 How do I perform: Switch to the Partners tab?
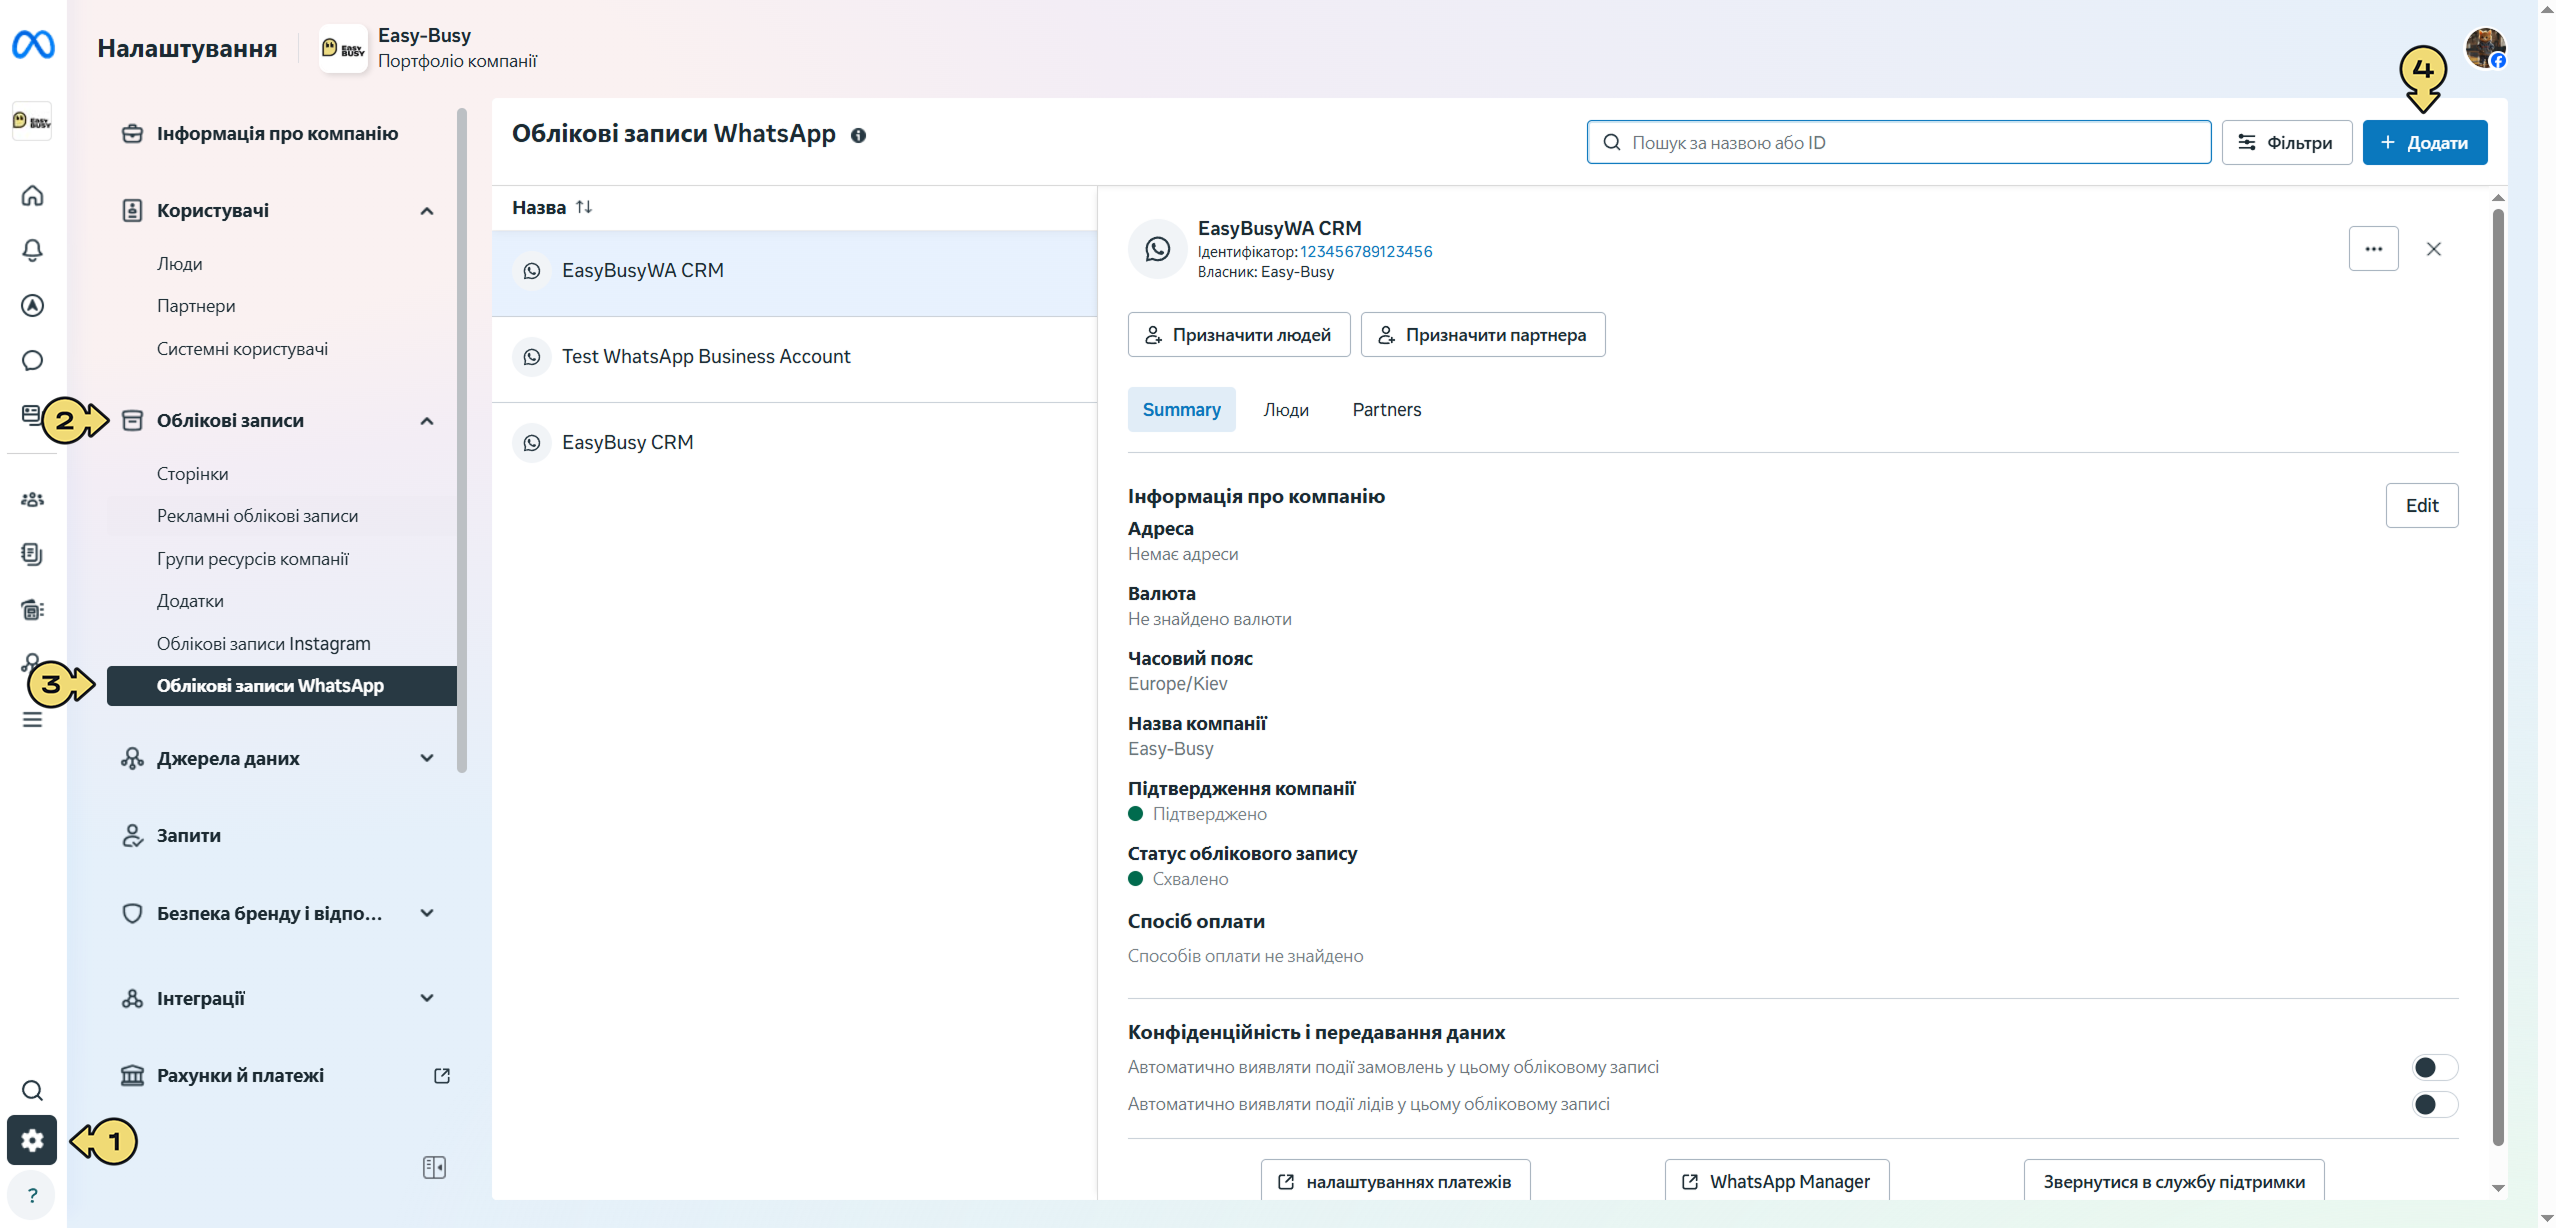coord(1386,409)
